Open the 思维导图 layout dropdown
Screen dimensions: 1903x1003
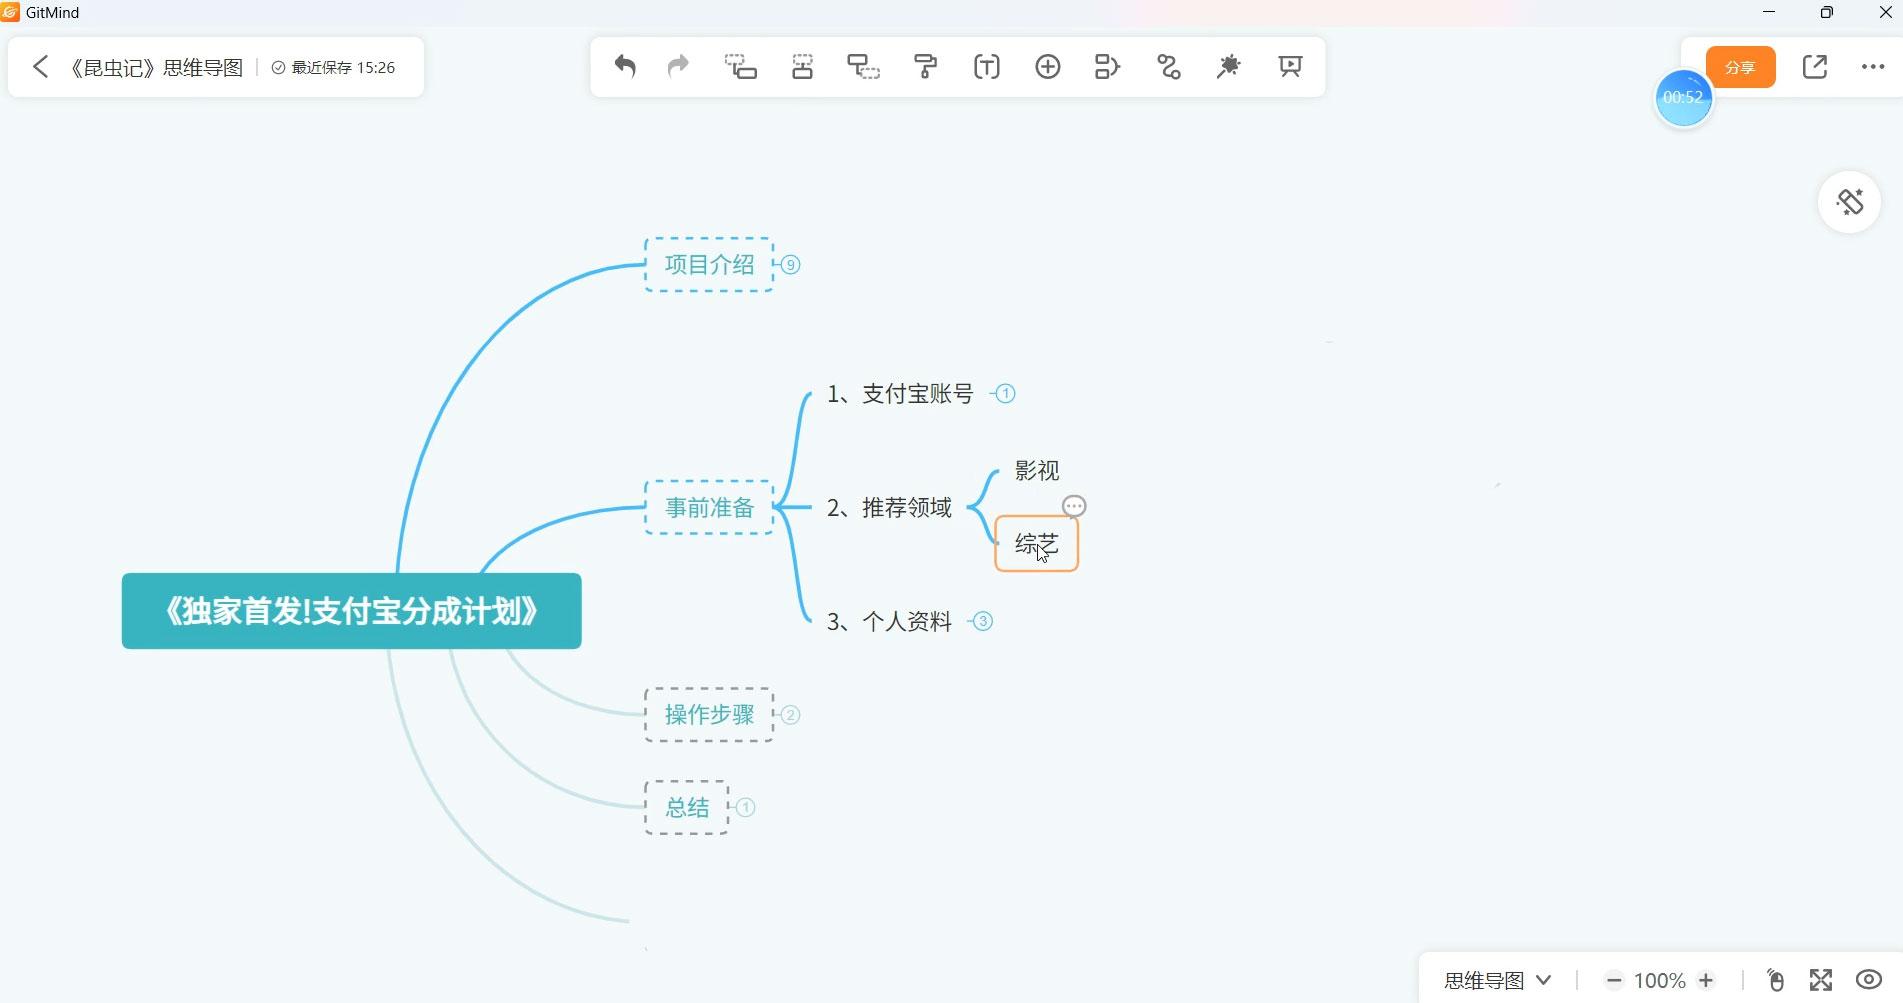point(1495,978)
